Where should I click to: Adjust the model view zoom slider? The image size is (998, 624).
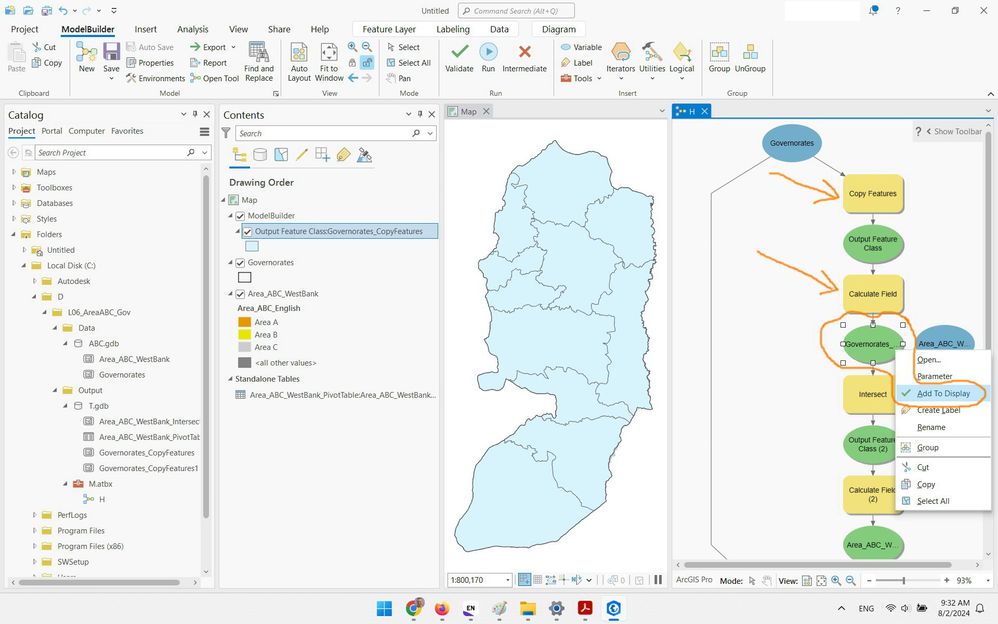pos(904,580)
